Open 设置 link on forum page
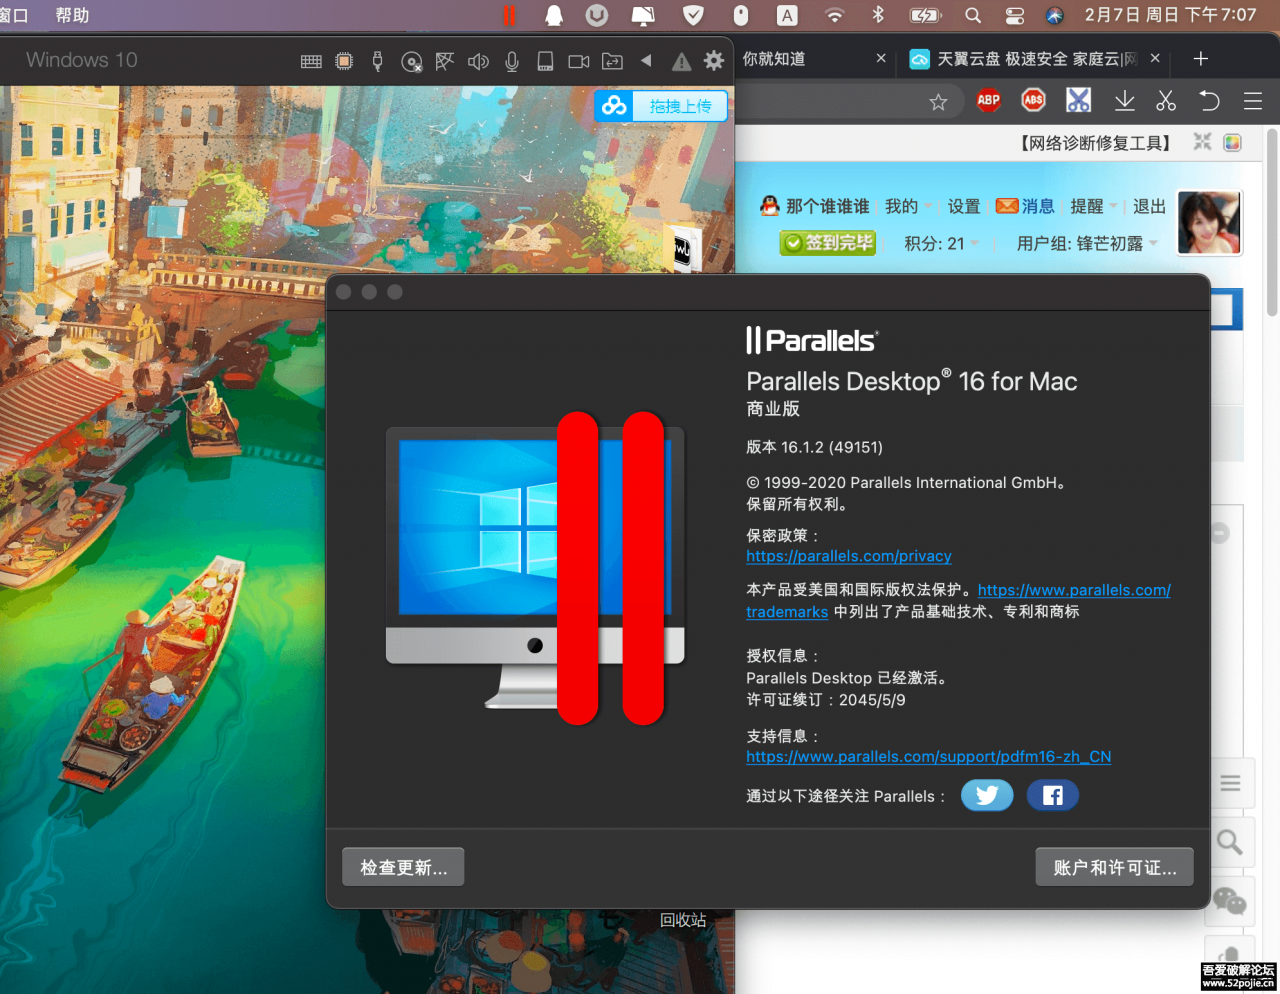Viewport: 1280px width, 994px height. tap(964, 206)
